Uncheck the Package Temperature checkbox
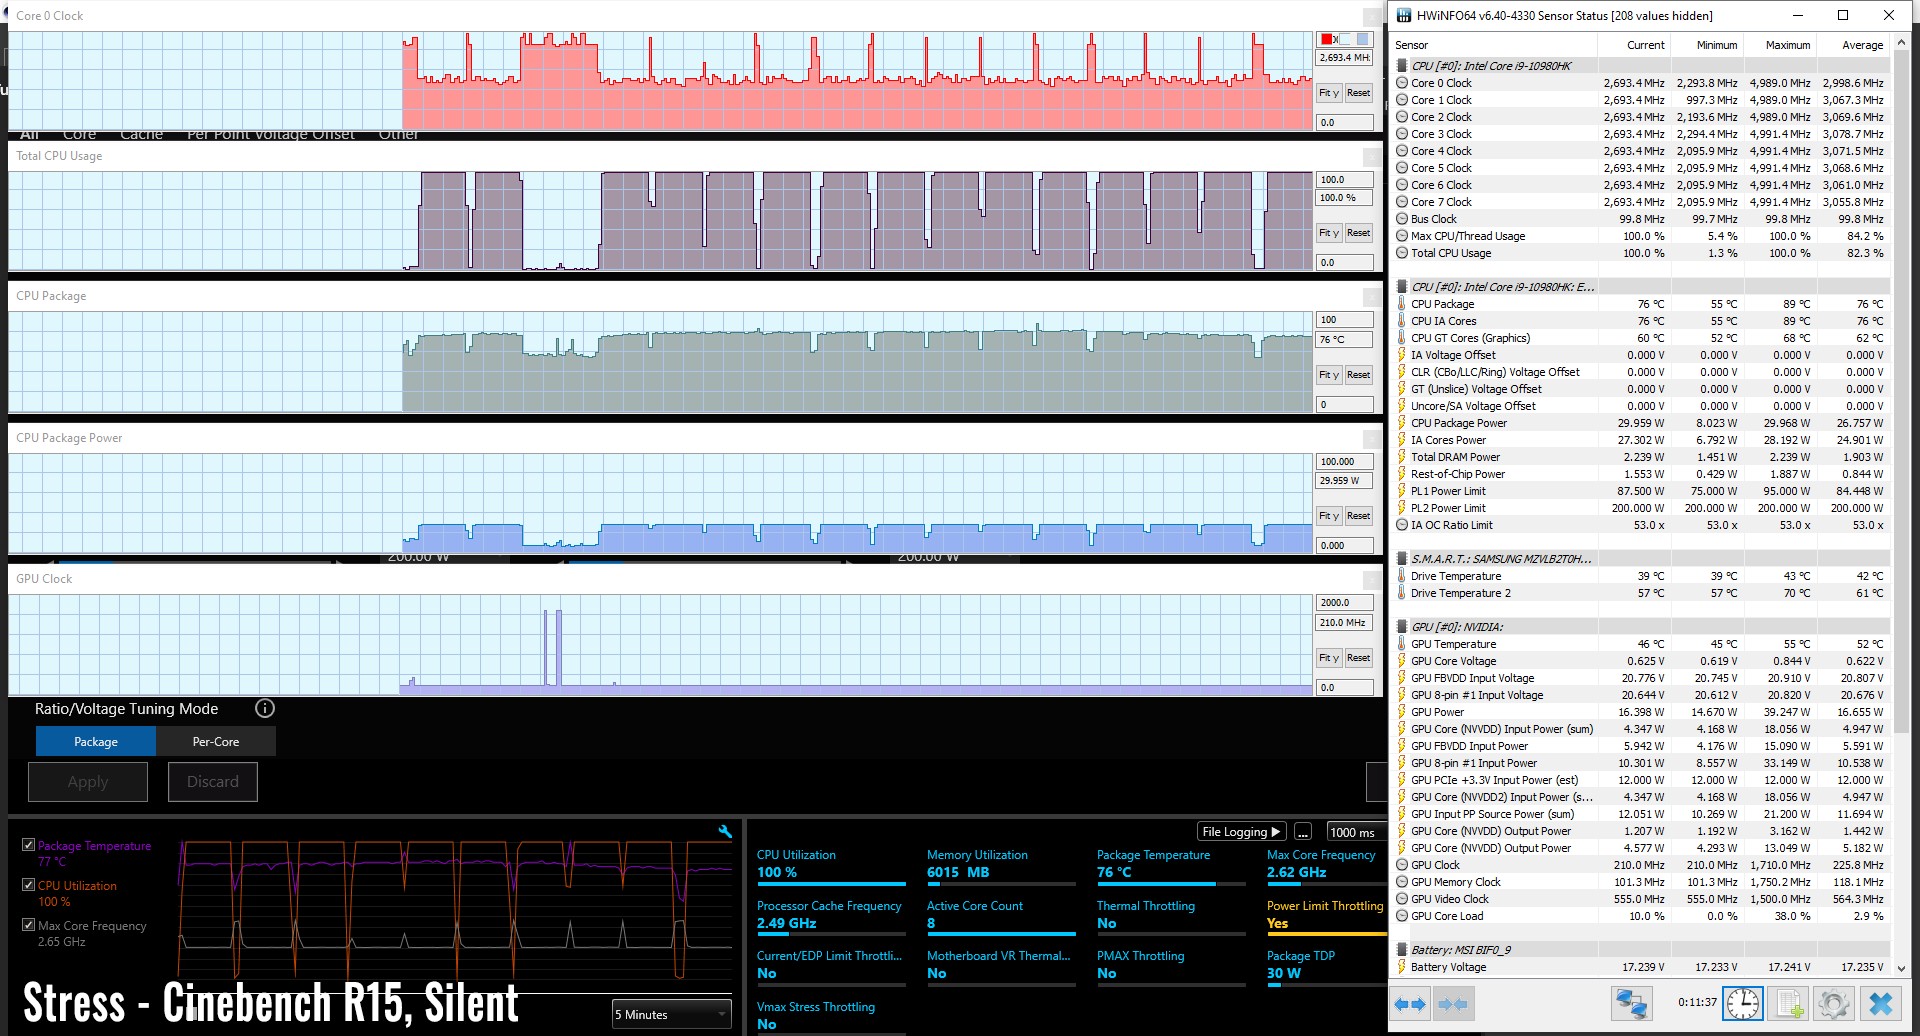 29,845
